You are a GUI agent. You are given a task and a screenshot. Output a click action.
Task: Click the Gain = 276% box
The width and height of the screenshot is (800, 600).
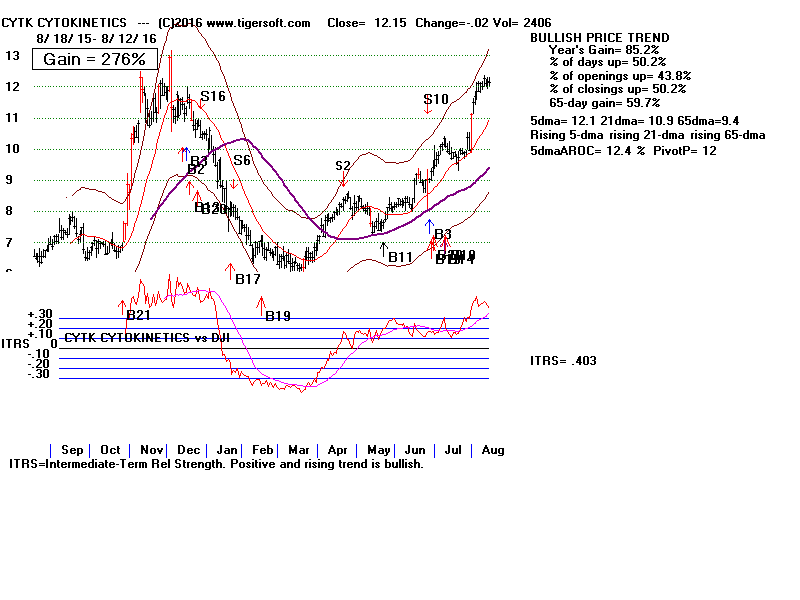coord(95,60)
